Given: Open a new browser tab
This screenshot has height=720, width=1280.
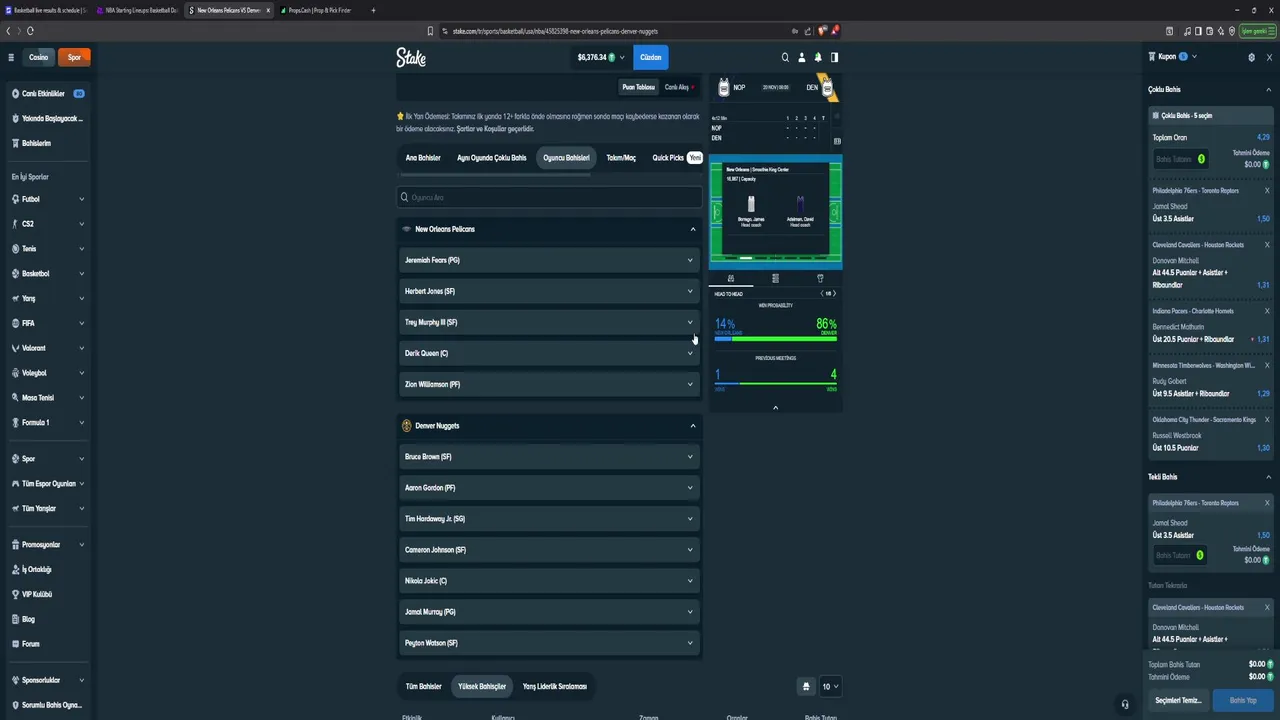Looking at the screenshot, I should coord(373,10).
